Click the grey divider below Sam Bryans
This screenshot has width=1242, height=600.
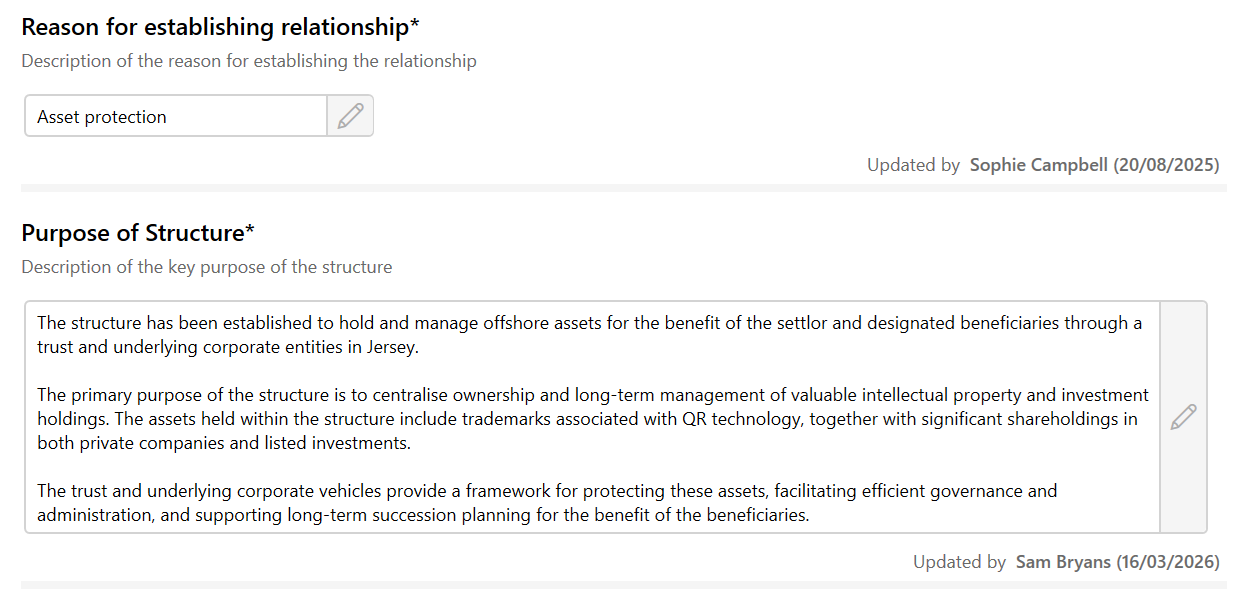pos(622,584)
